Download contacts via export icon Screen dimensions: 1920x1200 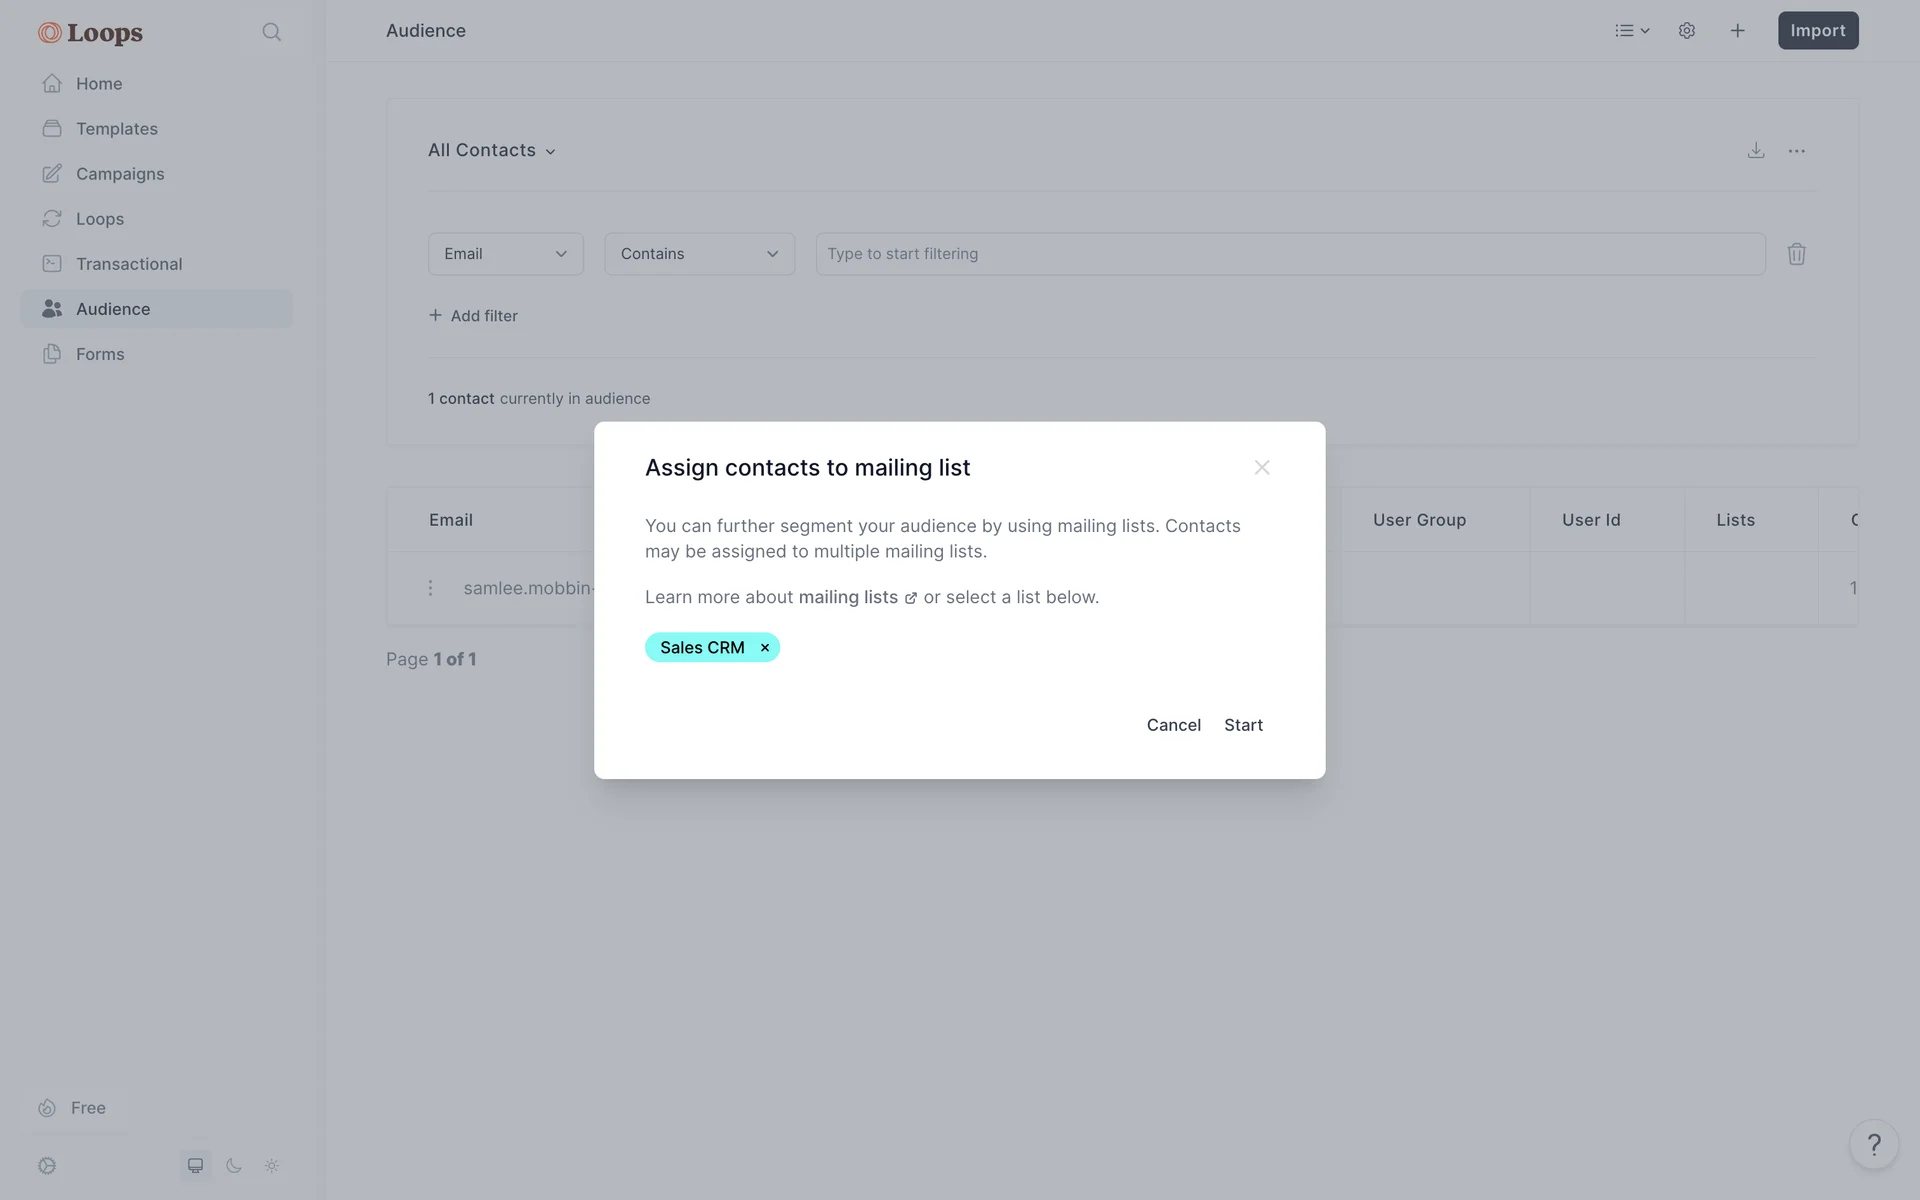click(1755, 151)
